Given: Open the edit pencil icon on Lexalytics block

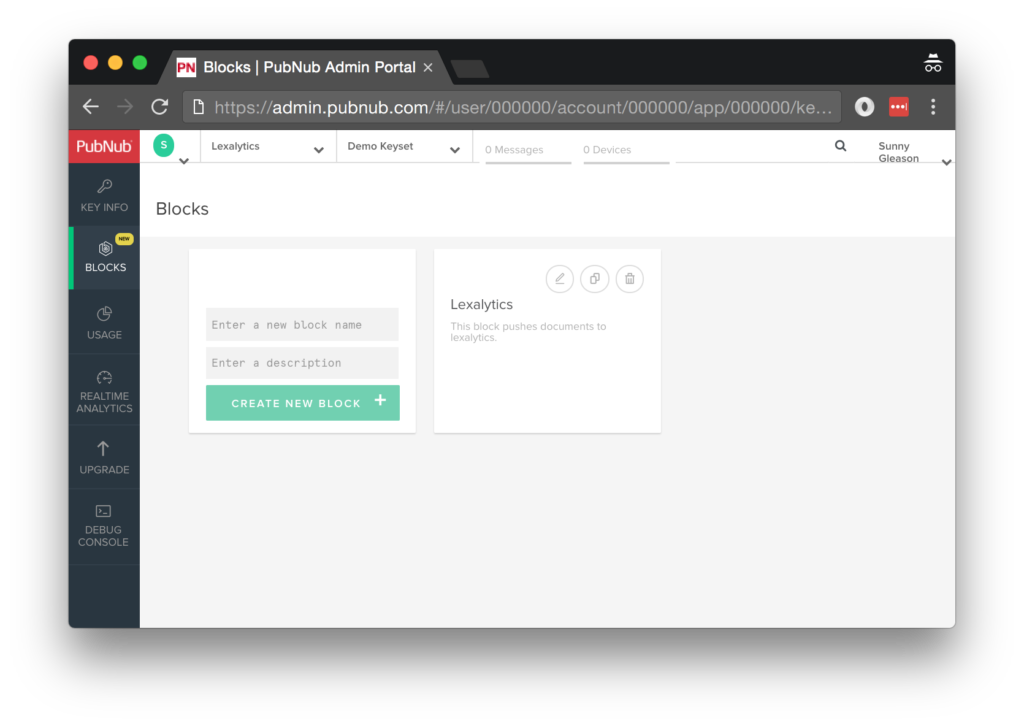Looking at the screenshot, I should click(x=559, y=279).
